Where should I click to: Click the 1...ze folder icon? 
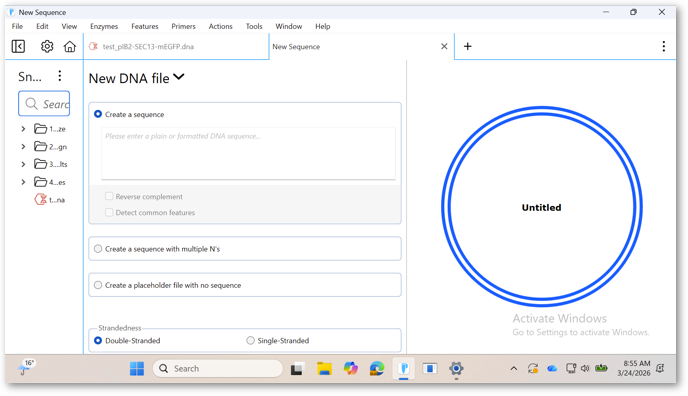(40, 129)
